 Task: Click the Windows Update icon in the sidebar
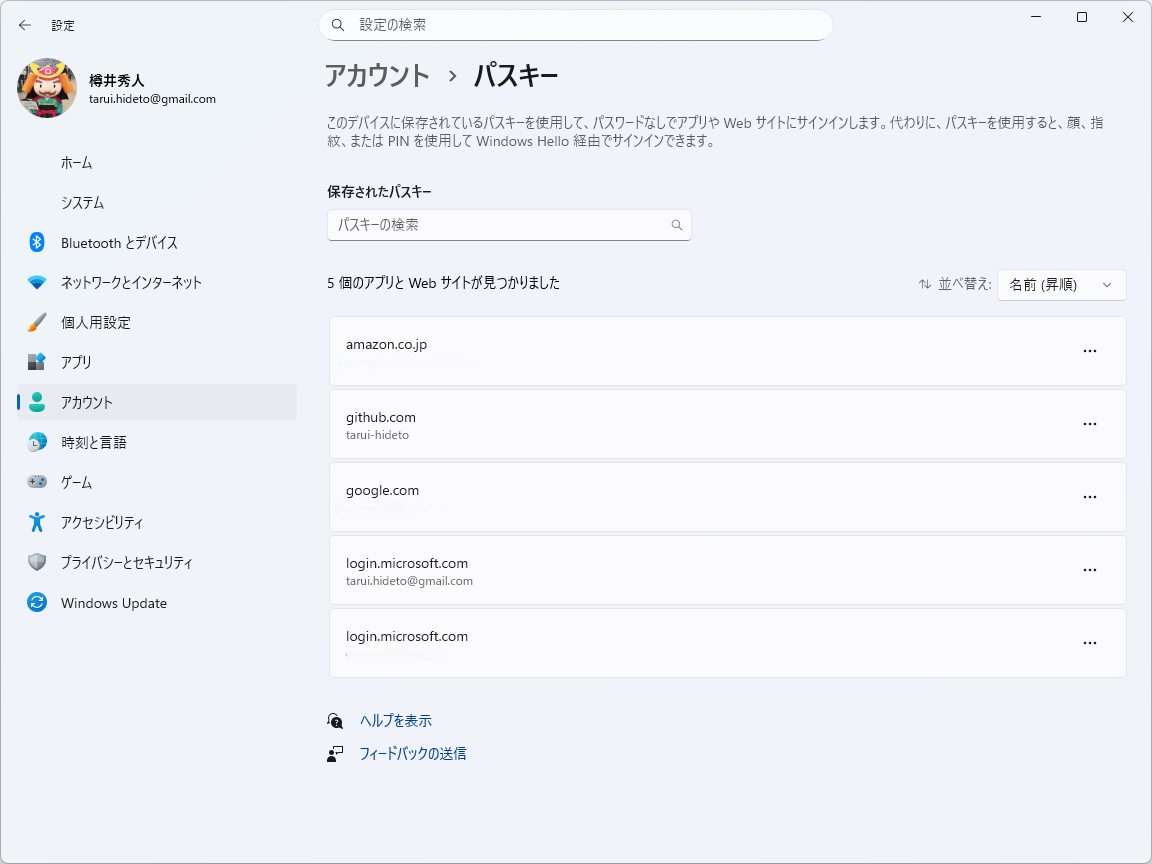37,602
